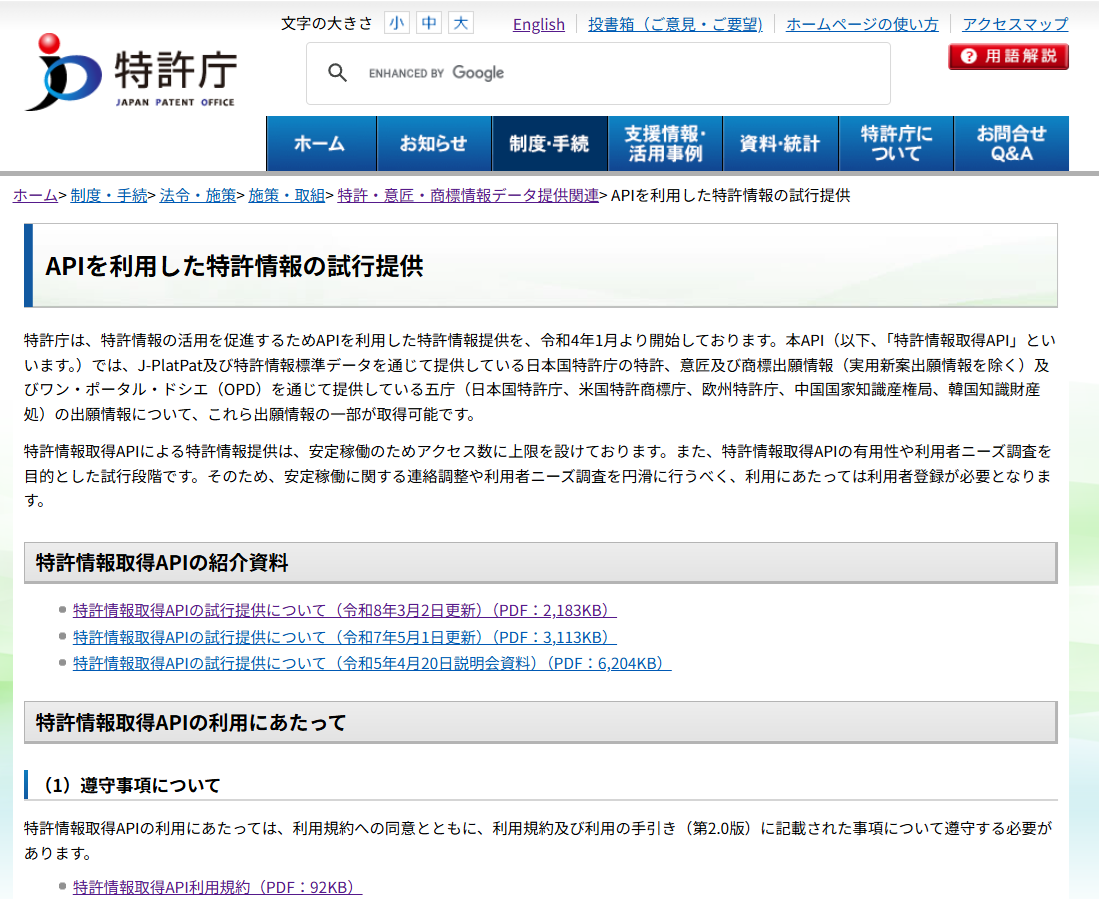Click the 法令・施策 breadcrumb link
1099x899 pixels.
(x=198, y=195)
